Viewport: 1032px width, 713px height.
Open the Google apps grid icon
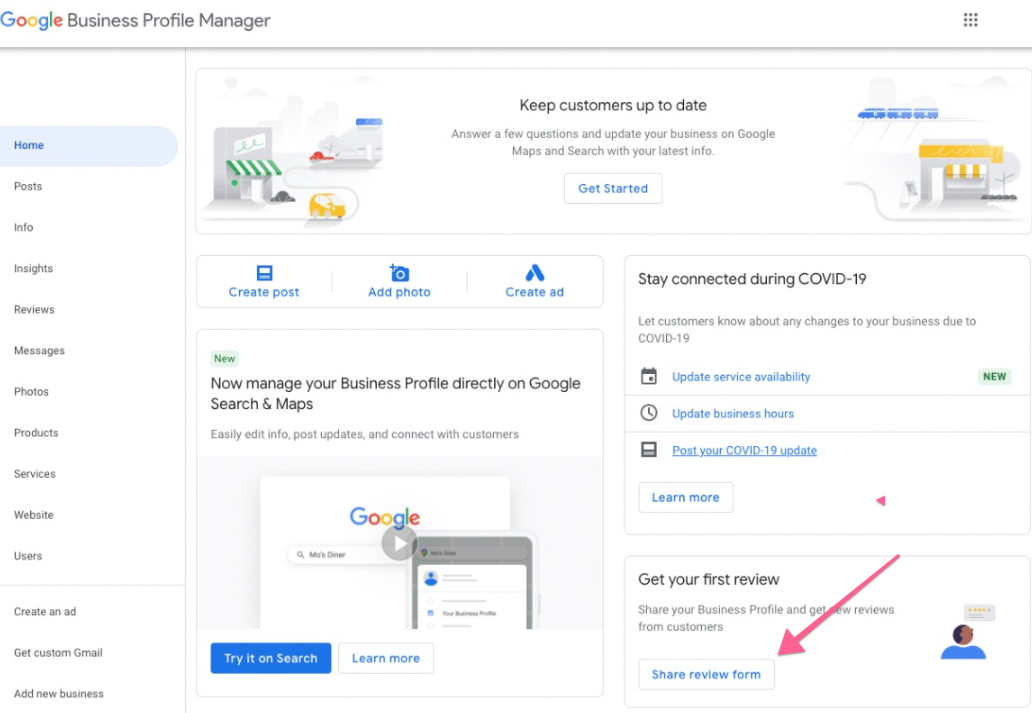pyautogui.click(x=970, y=20)
